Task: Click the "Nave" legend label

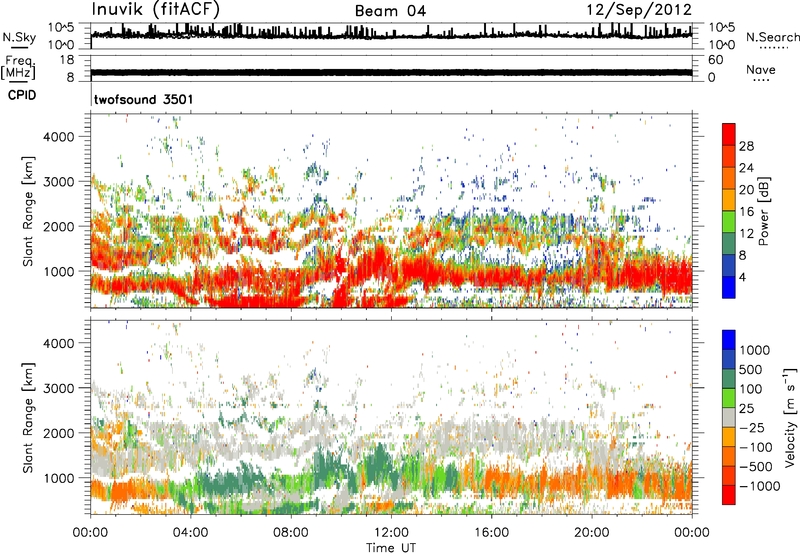Action: click(761, 70)
